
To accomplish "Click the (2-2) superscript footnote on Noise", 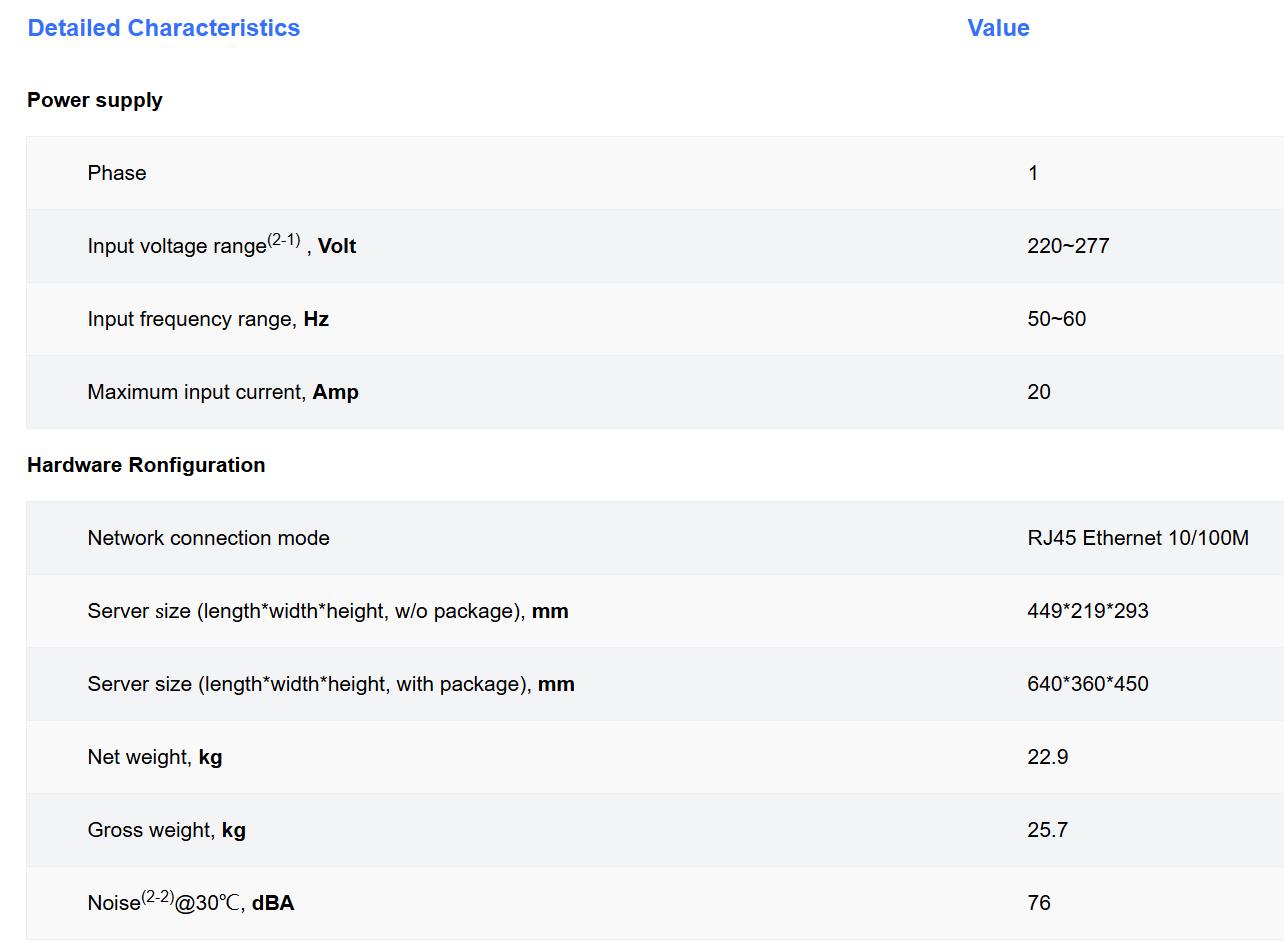I will point(158,897).
